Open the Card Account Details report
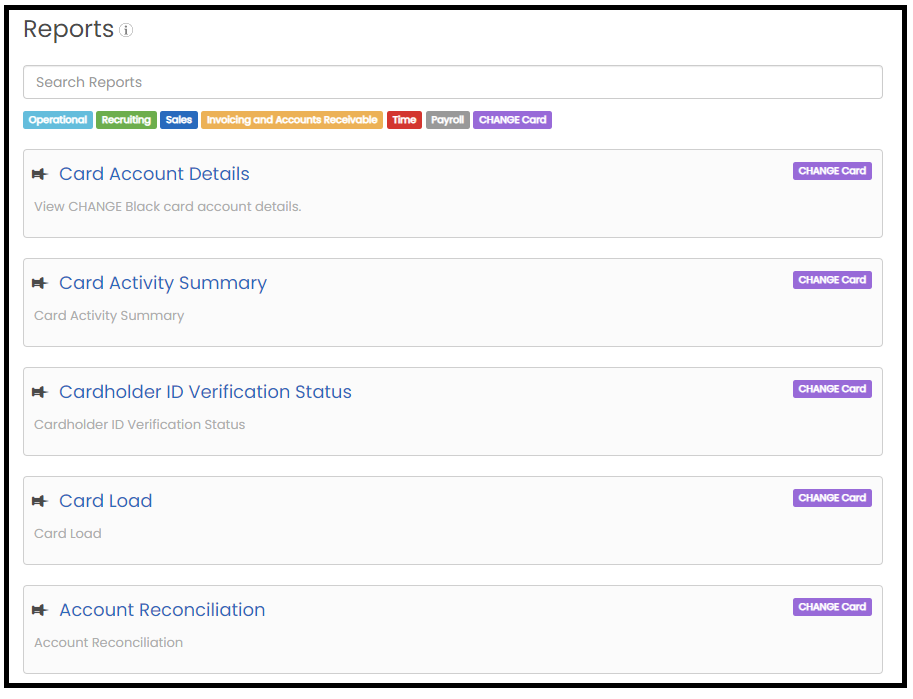The width and height of the screenshot is (913, 699). point(154,174)
